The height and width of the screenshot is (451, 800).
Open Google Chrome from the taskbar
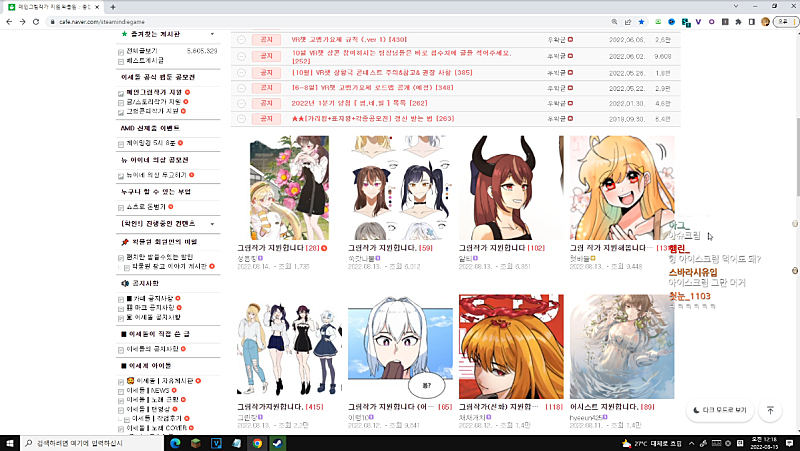pos(257,442)
